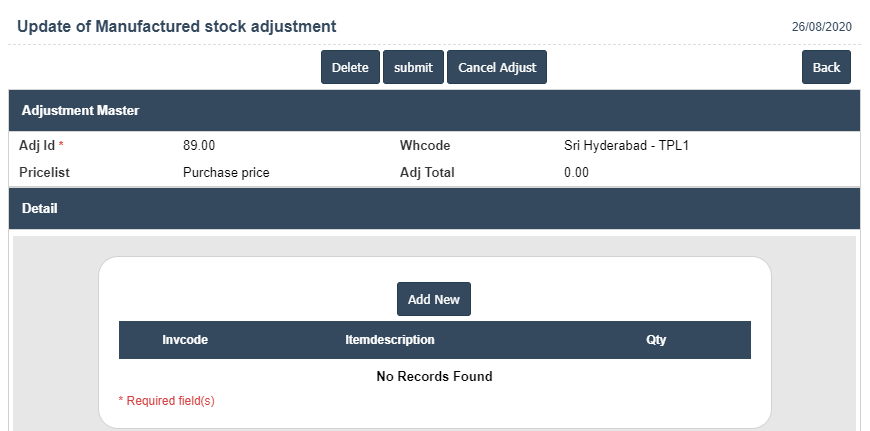The height and width of the screenshot is (431, 870).
Task: Click the Whcode field label
Action: pyautogui.click(x=425, y=145)
